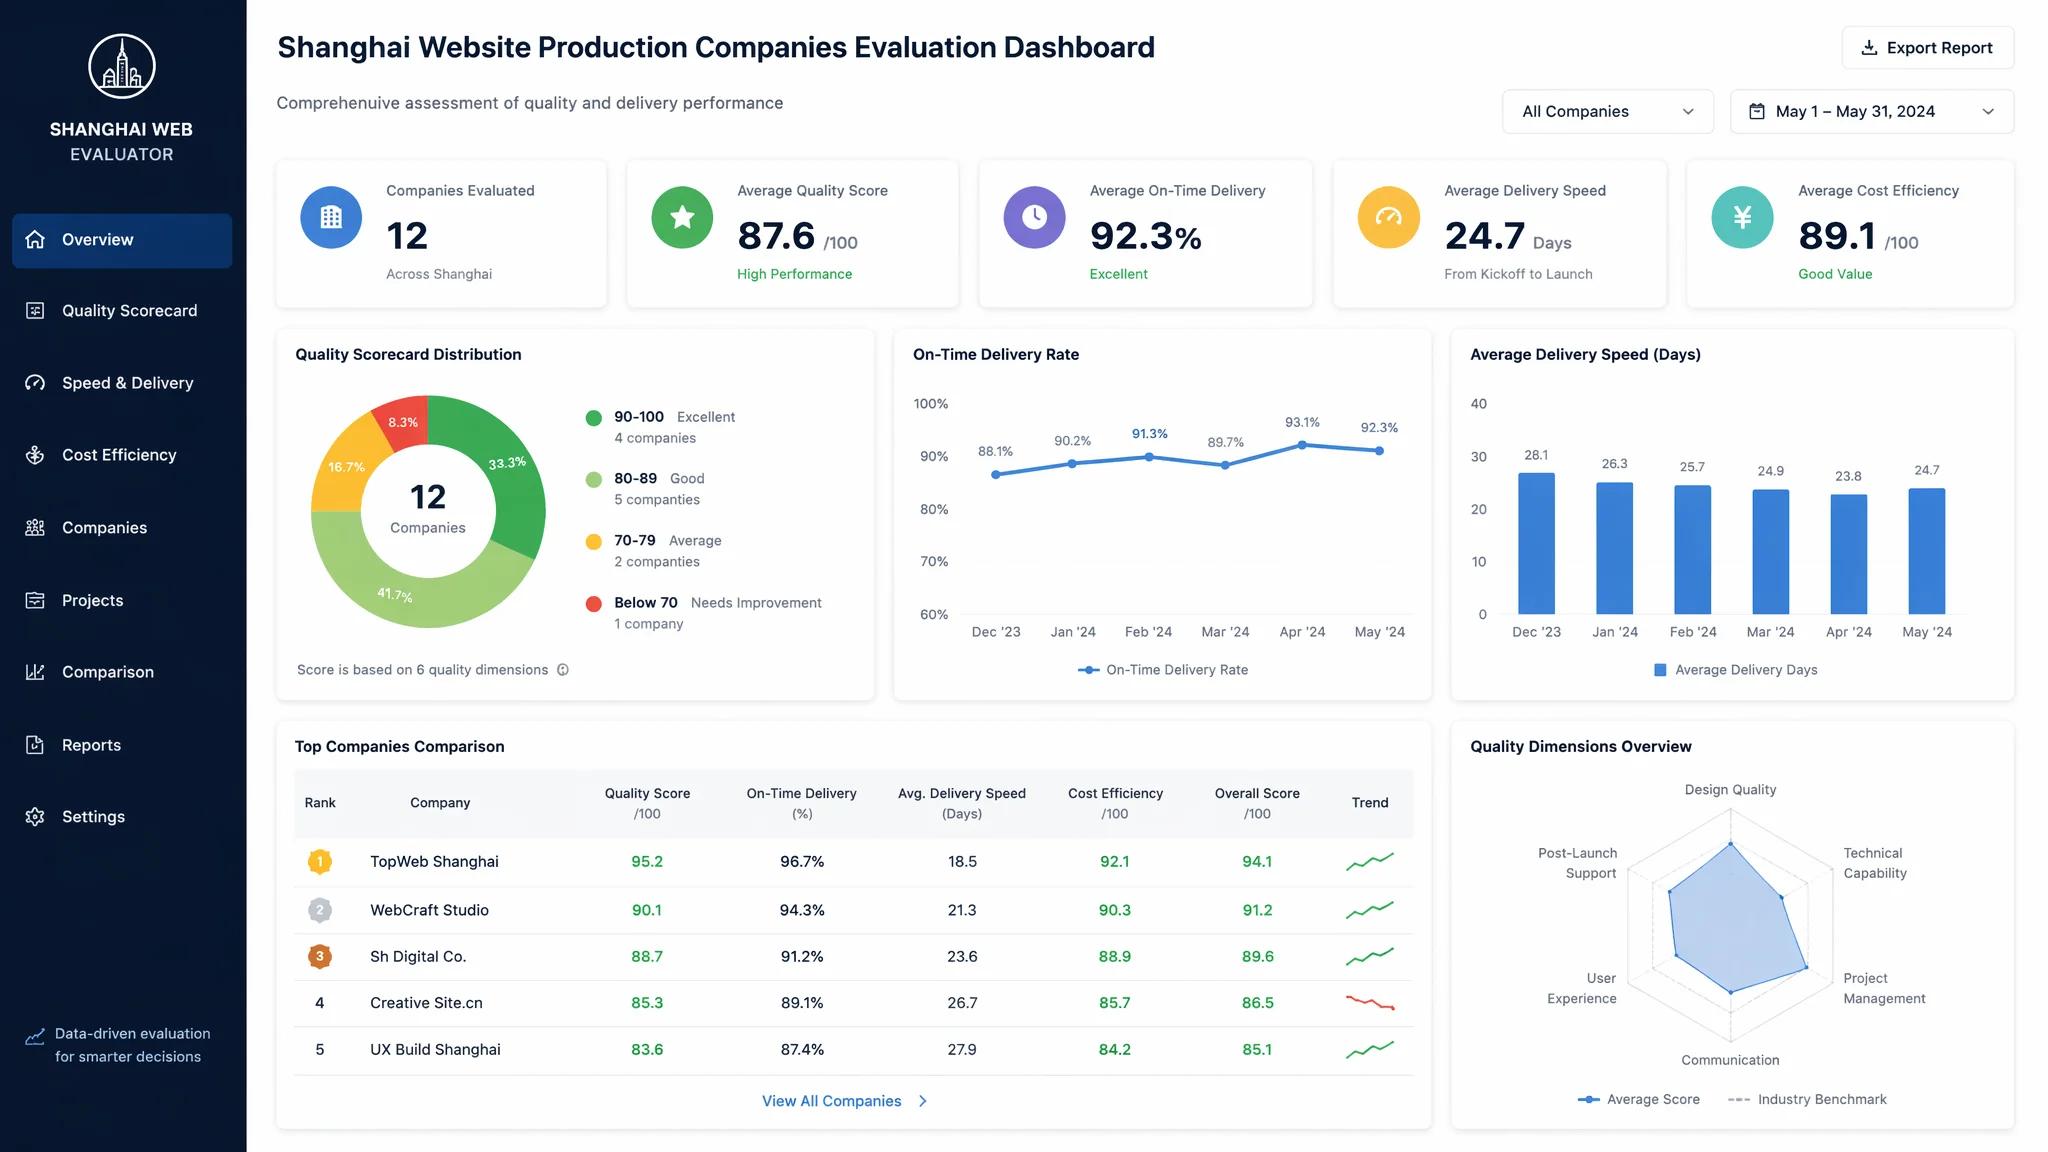This screenshot has width=2048, height=1152.
Task: Click the Export Report button
Action: tap(1927, 48)
